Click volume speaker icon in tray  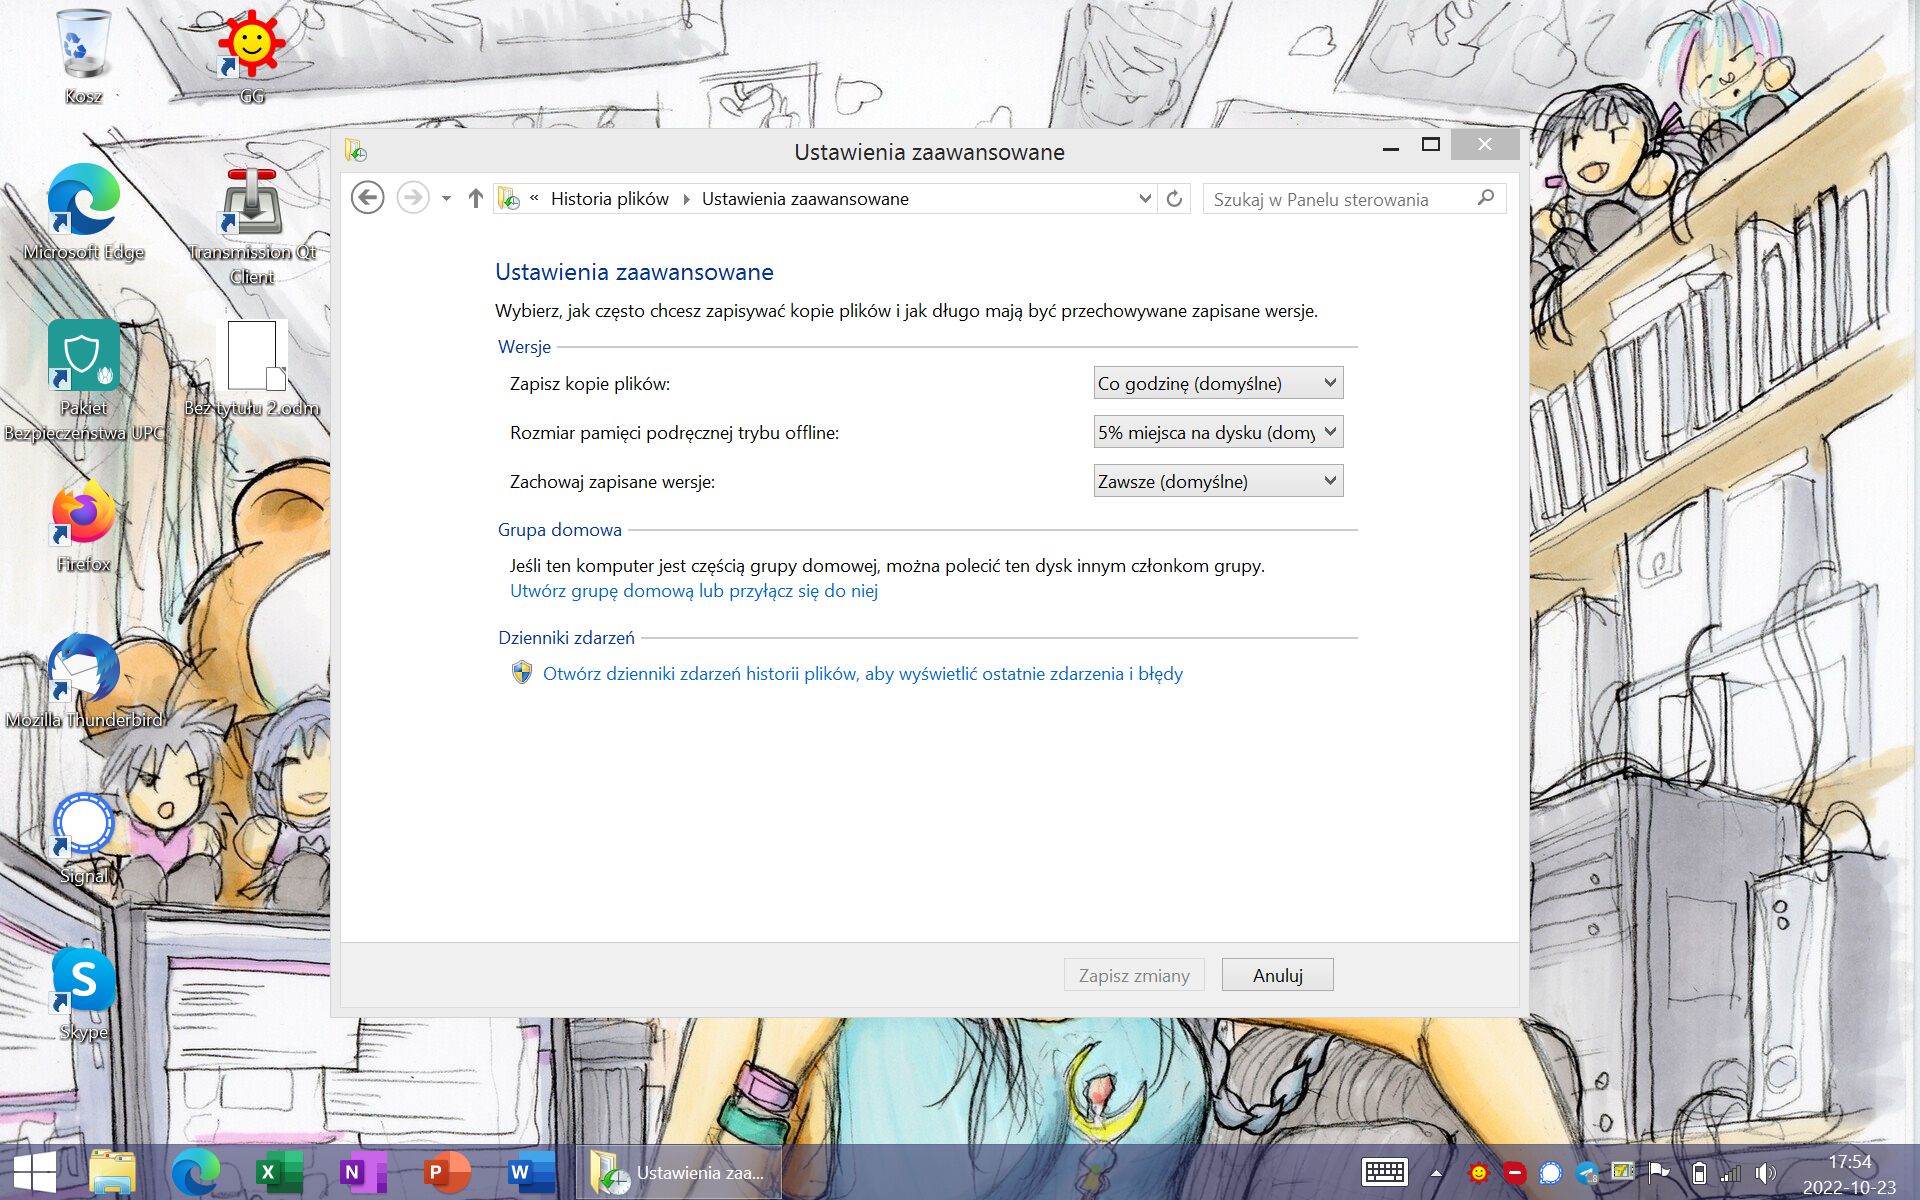(x=1766, y=1173)
